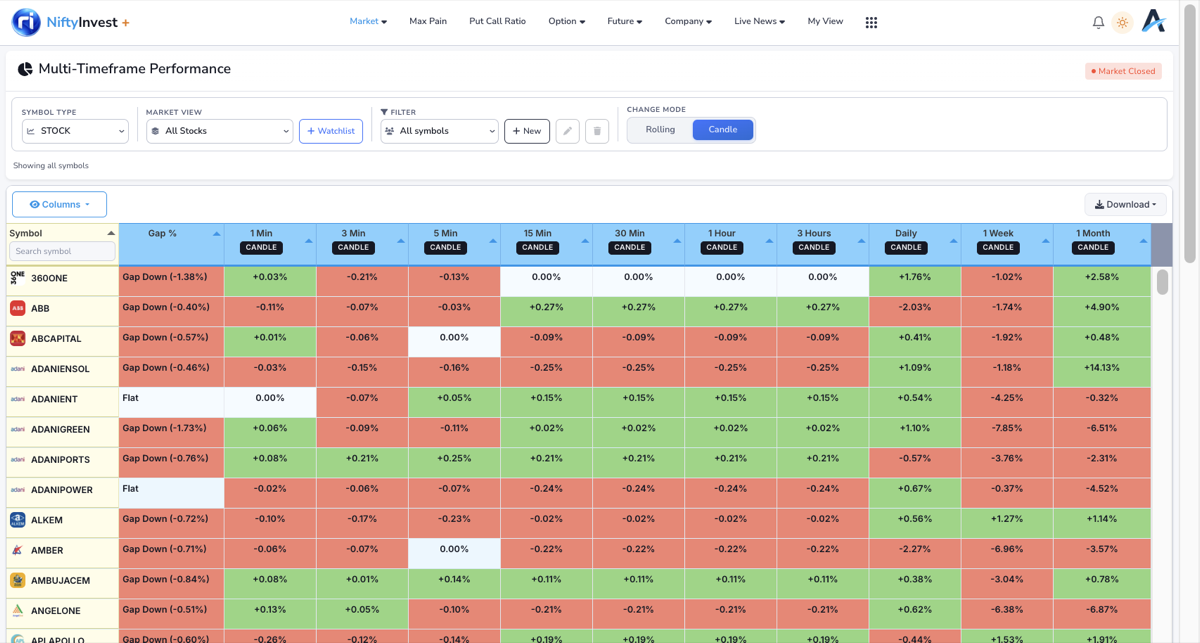Screen dimensions: 1200x643
Task: Click the trash delete filter icon
Action: 597,131
